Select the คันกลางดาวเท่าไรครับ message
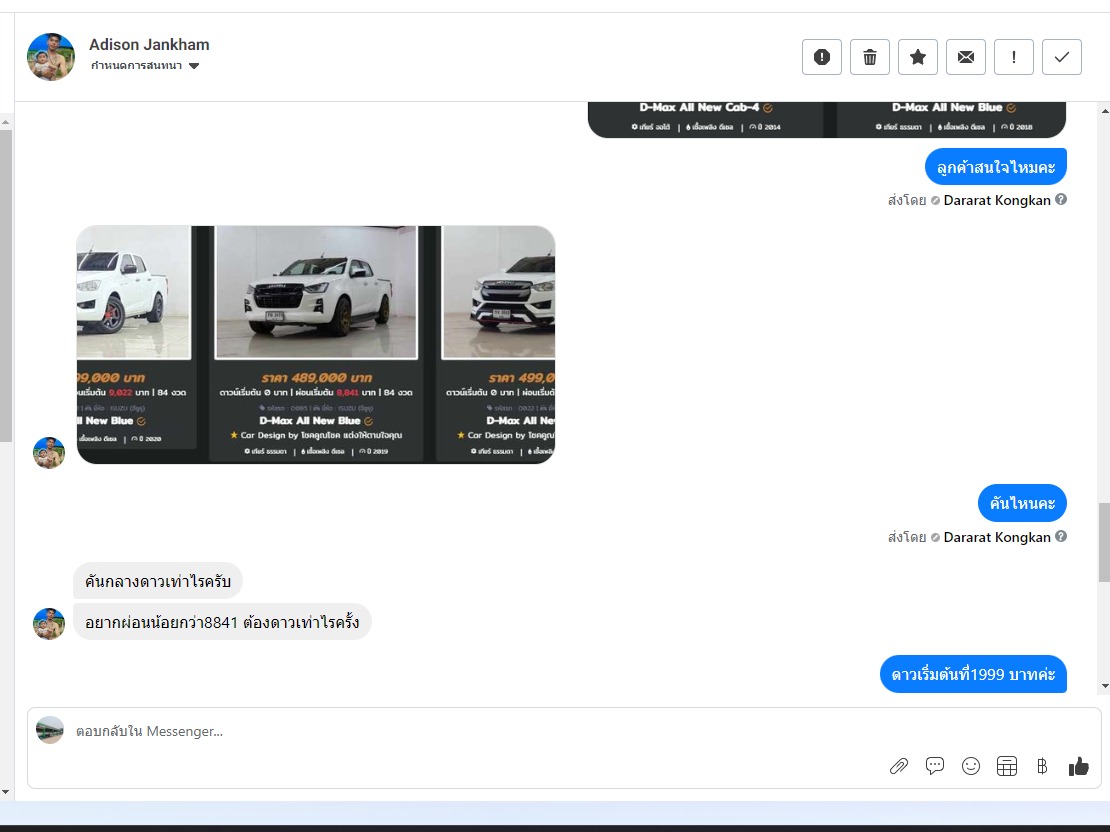This screenshot has width=1110, height=832. point(157,581)
